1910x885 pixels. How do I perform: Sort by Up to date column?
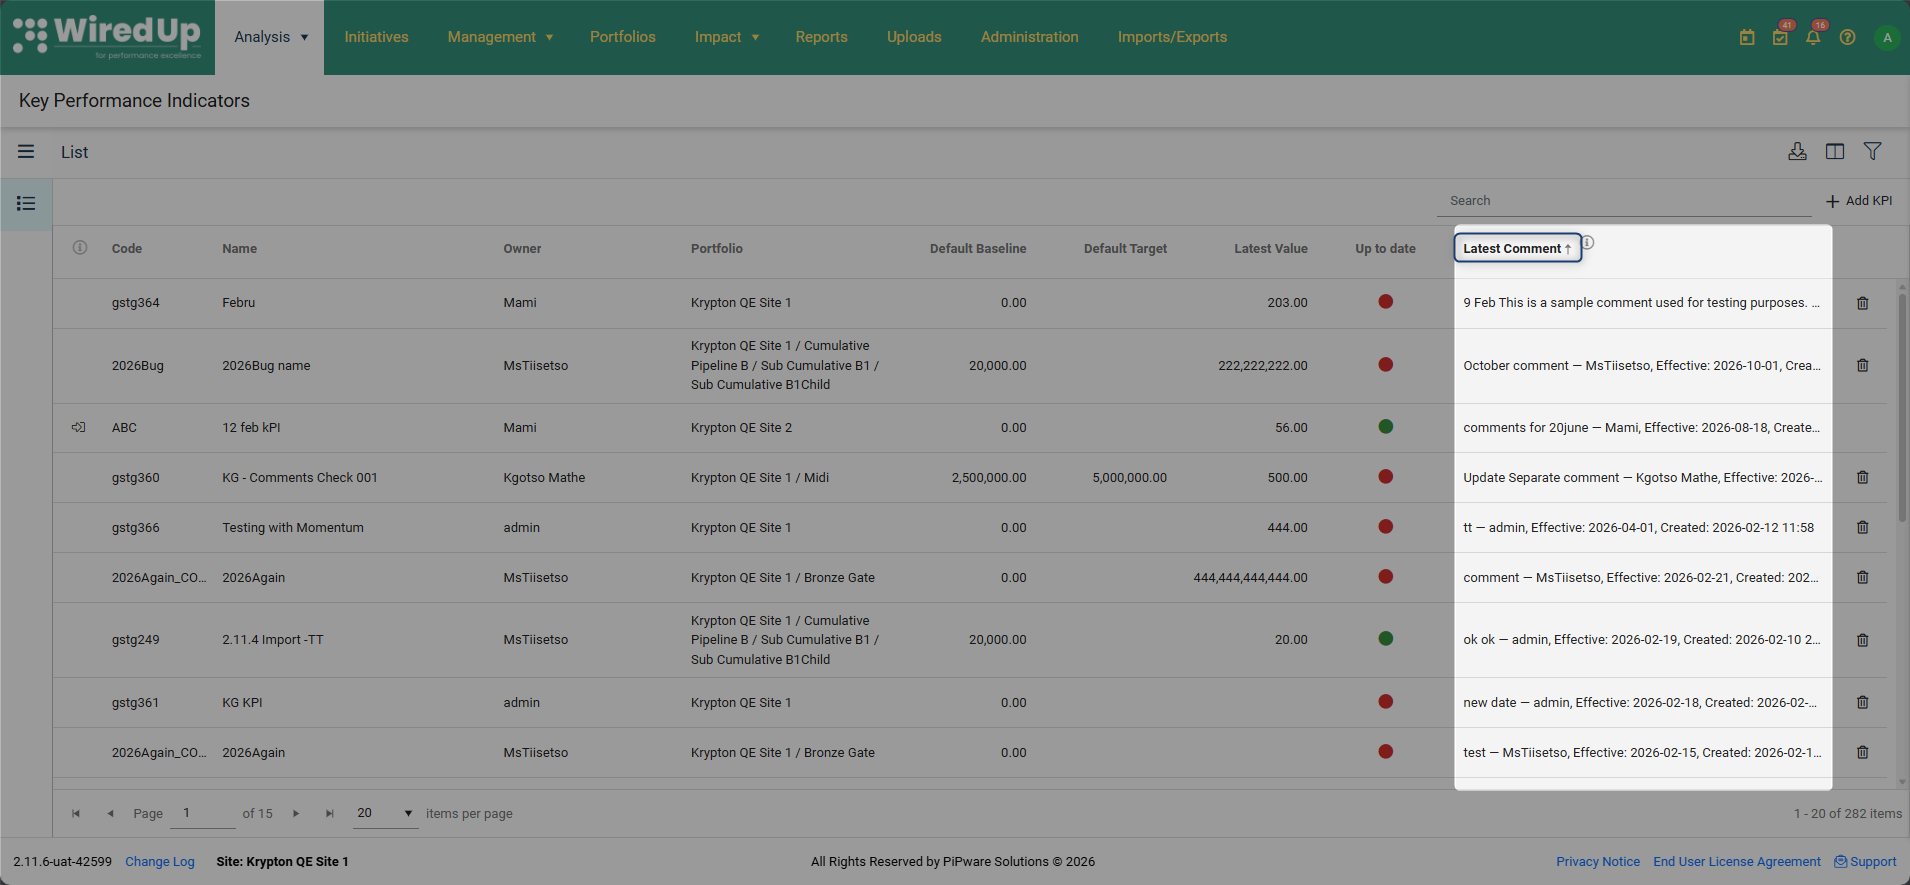coord(1385,248)
